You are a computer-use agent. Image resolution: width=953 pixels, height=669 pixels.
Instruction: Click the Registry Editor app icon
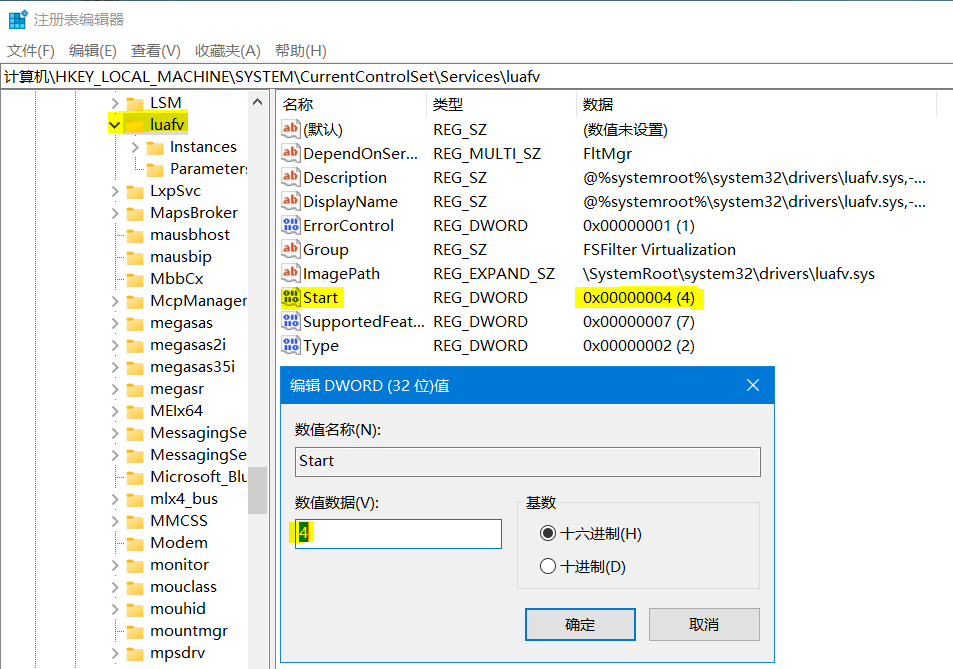17,19
